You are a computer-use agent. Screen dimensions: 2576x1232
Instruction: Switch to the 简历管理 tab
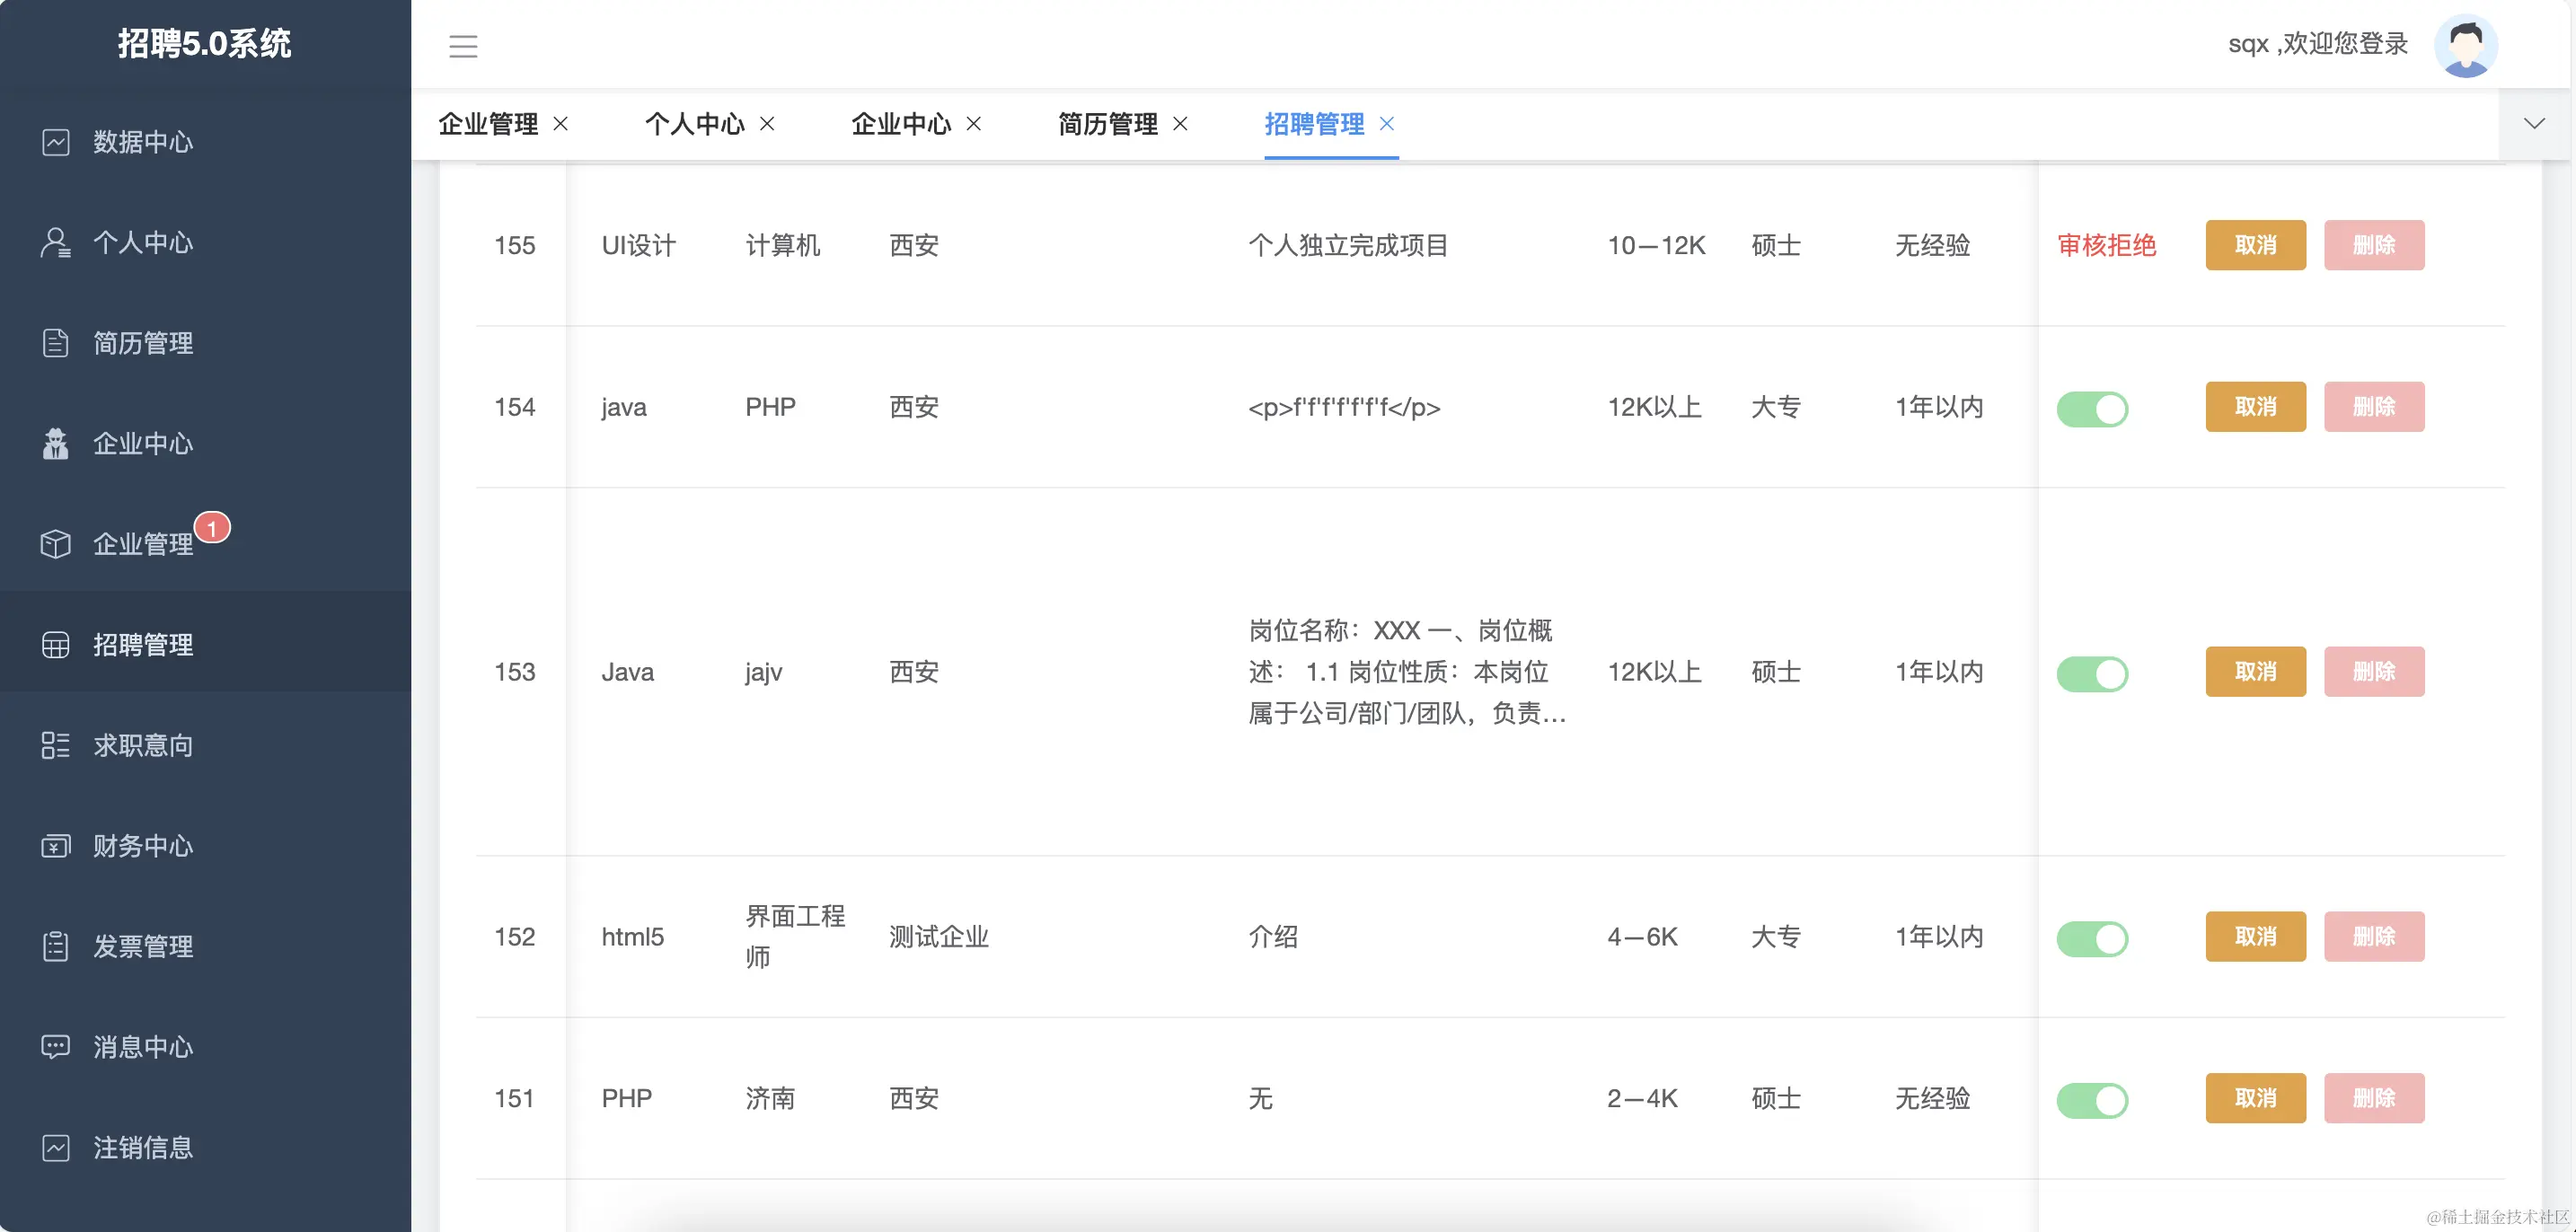click(x=1108, y=124)
